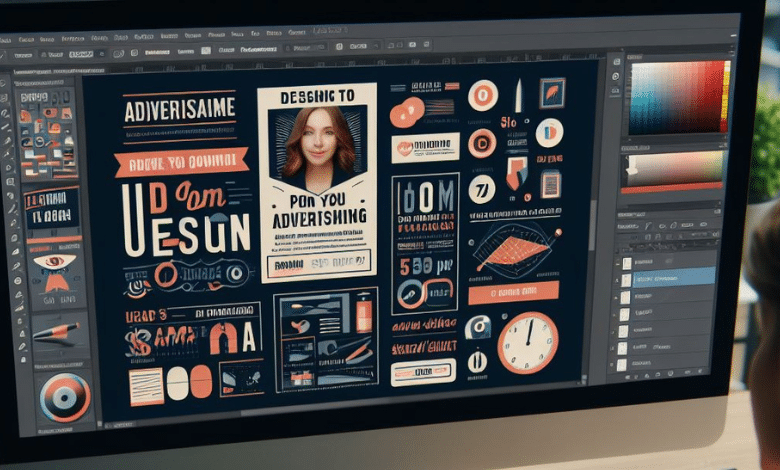Image resolution: width=780 pixels, height=470 pixels.
Task: Select the camera icon left of the clock
Action: click(x=478, y=327)
